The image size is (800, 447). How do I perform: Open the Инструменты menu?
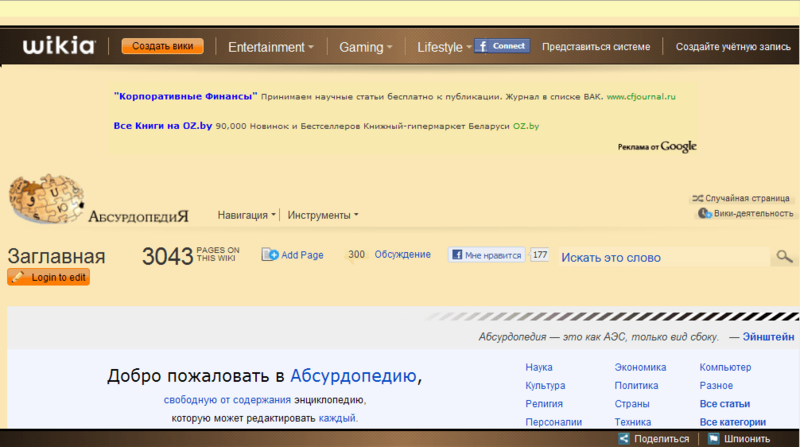[322, 215]
